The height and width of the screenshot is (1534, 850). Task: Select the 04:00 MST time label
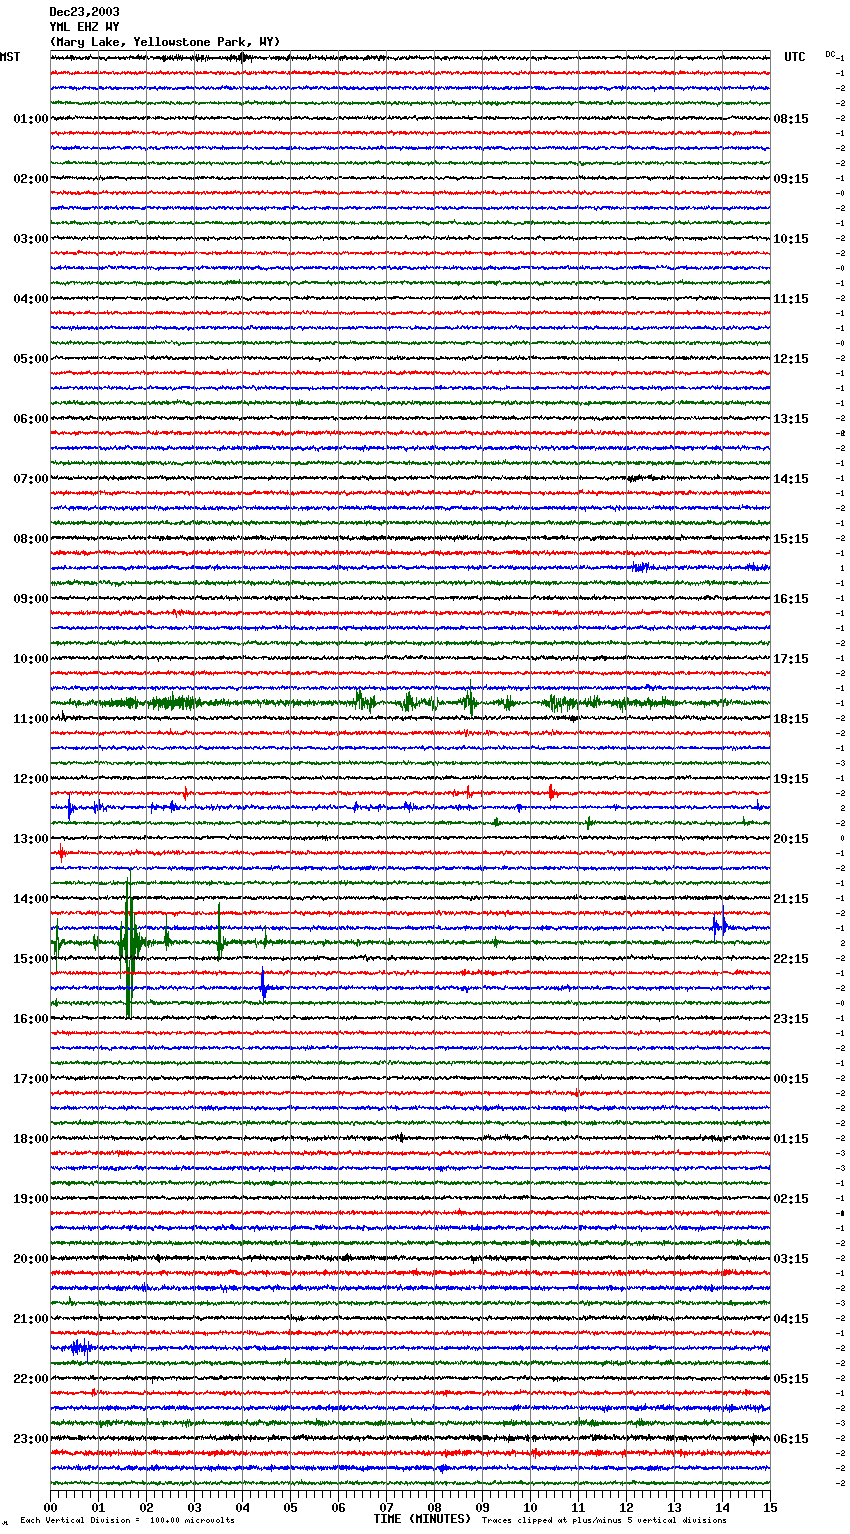click(x=30, y=299)
